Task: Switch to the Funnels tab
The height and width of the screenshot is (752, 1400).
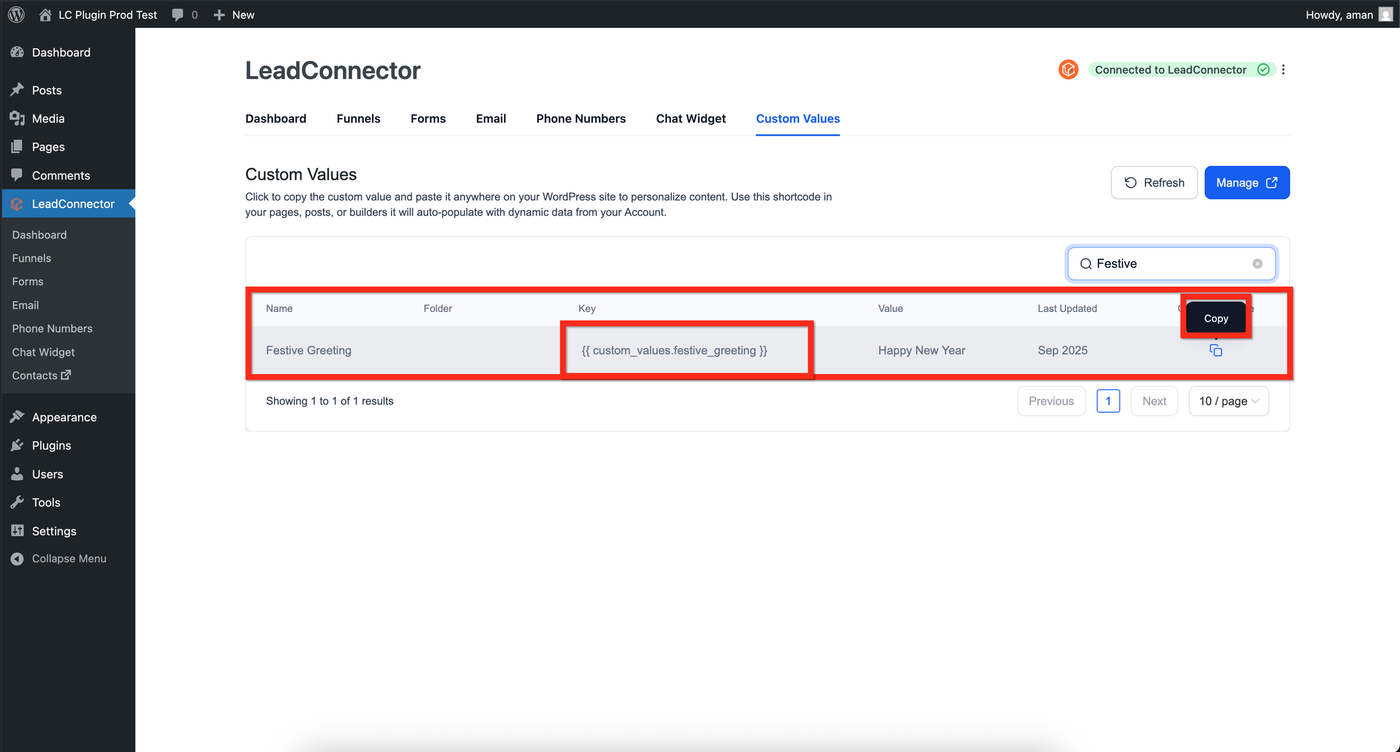Action: click(358, 119)
